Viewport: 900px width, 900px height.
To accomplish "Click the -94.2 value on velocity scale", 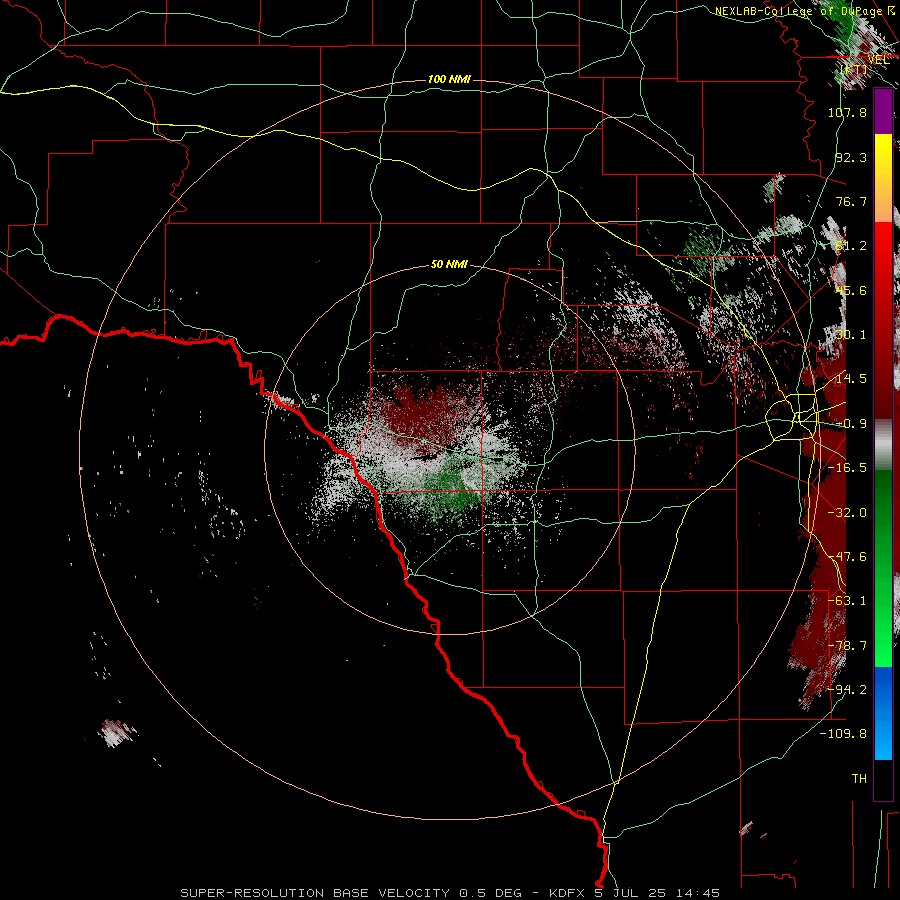I will pyautogui.click(x=847, y=690).
